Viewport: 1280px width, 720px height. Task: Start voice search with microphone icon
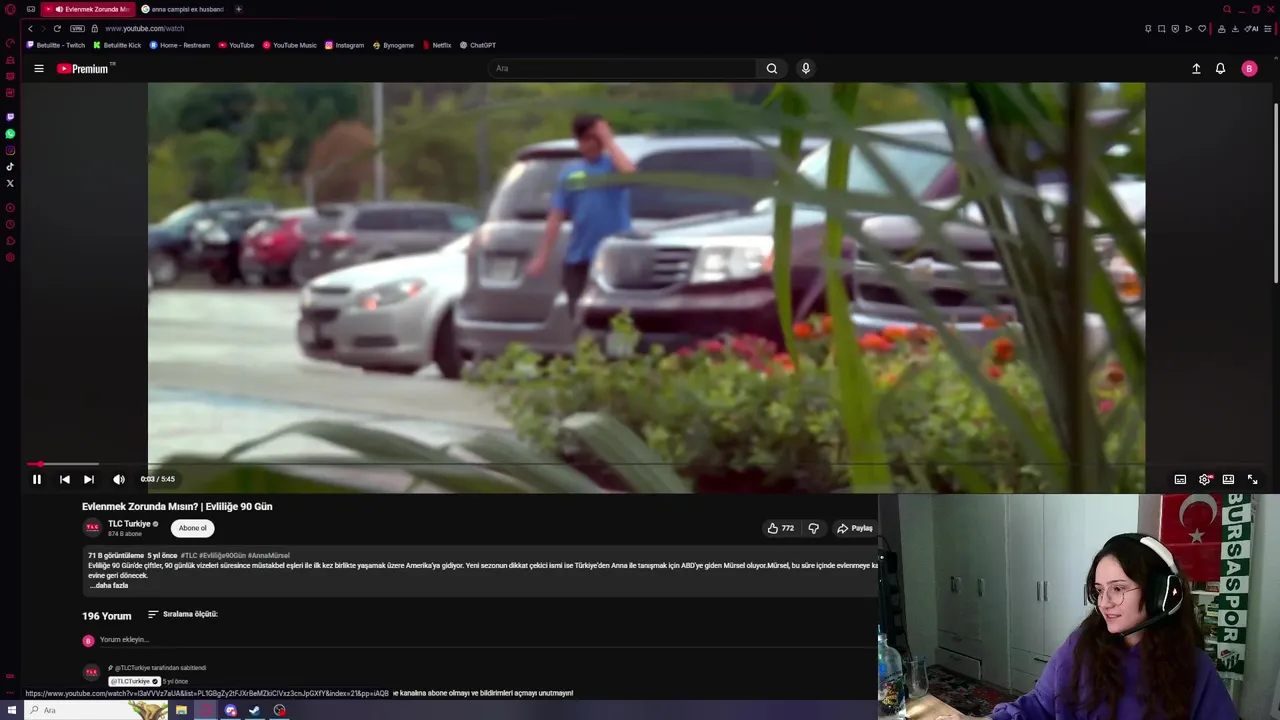pos(806,68)
